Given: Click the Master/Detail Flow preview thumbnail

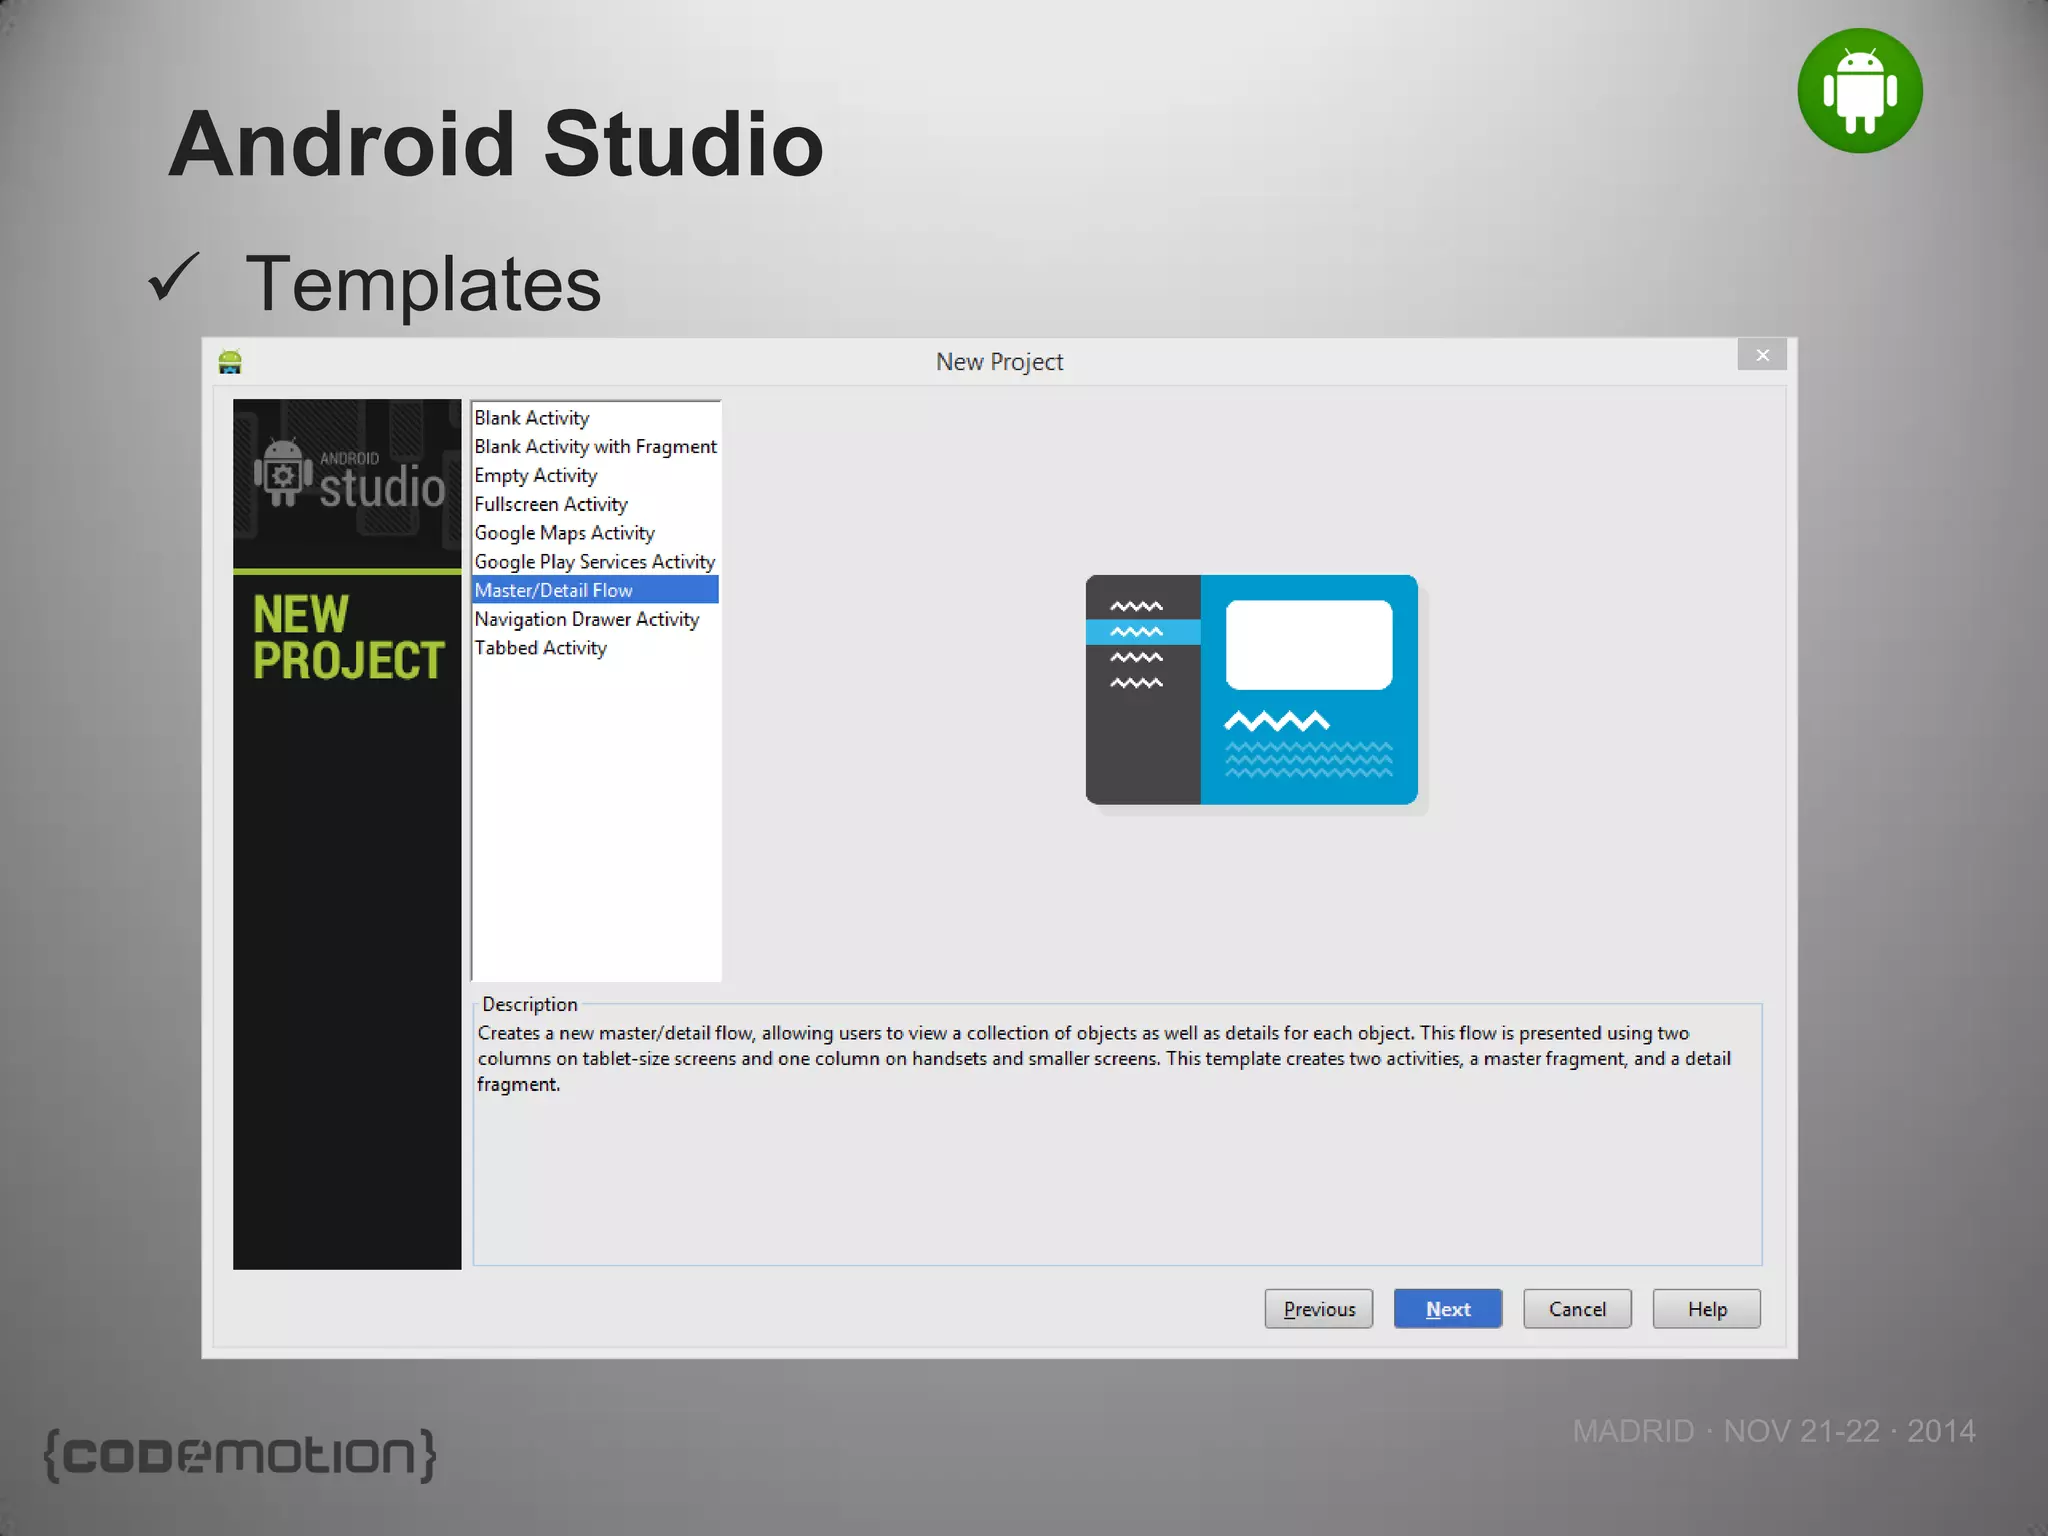Looking at the screenshot, I should click(x=1252, y=690).
